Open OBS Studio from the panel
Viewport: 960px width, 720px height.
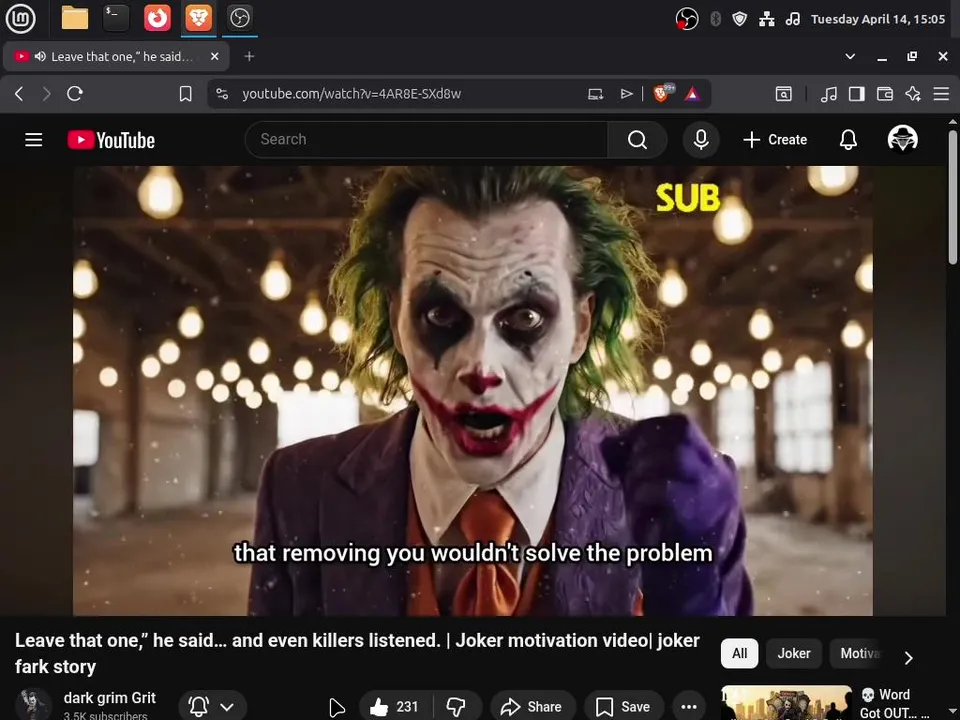(x=239, y=18)
